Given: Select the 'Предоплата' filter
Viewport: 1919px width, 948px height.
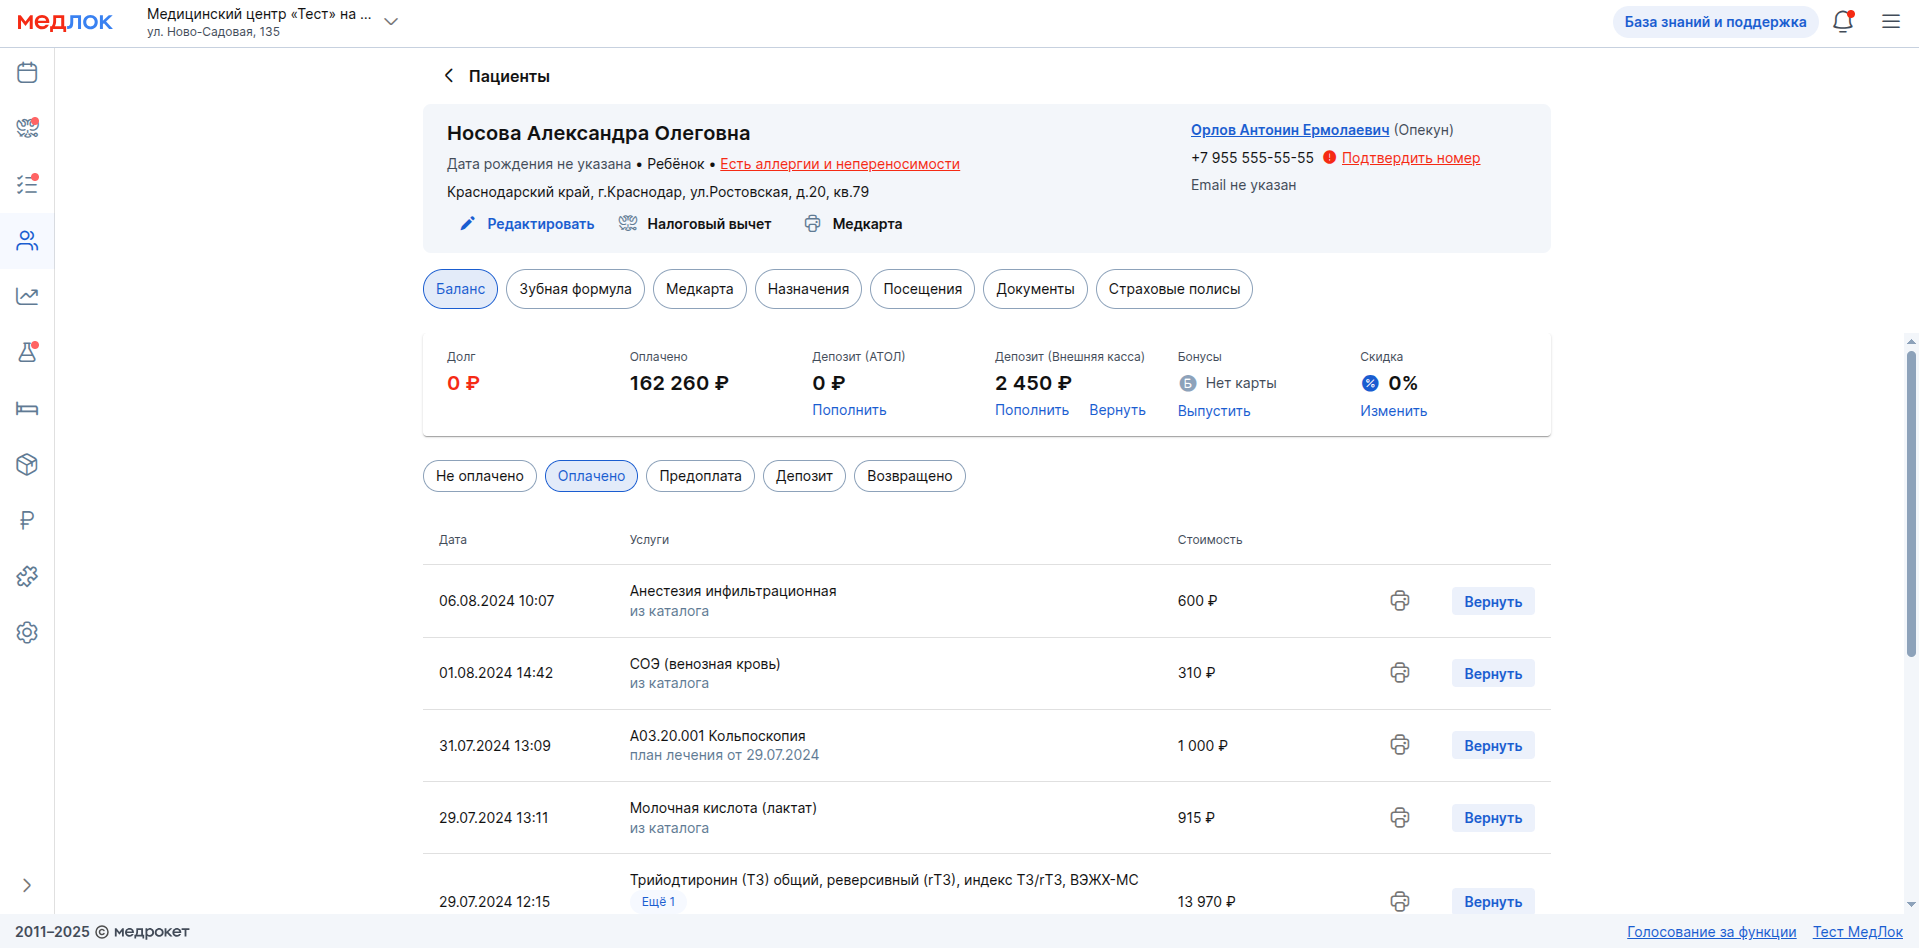Looking at the screenshot, I should (700, 476).
